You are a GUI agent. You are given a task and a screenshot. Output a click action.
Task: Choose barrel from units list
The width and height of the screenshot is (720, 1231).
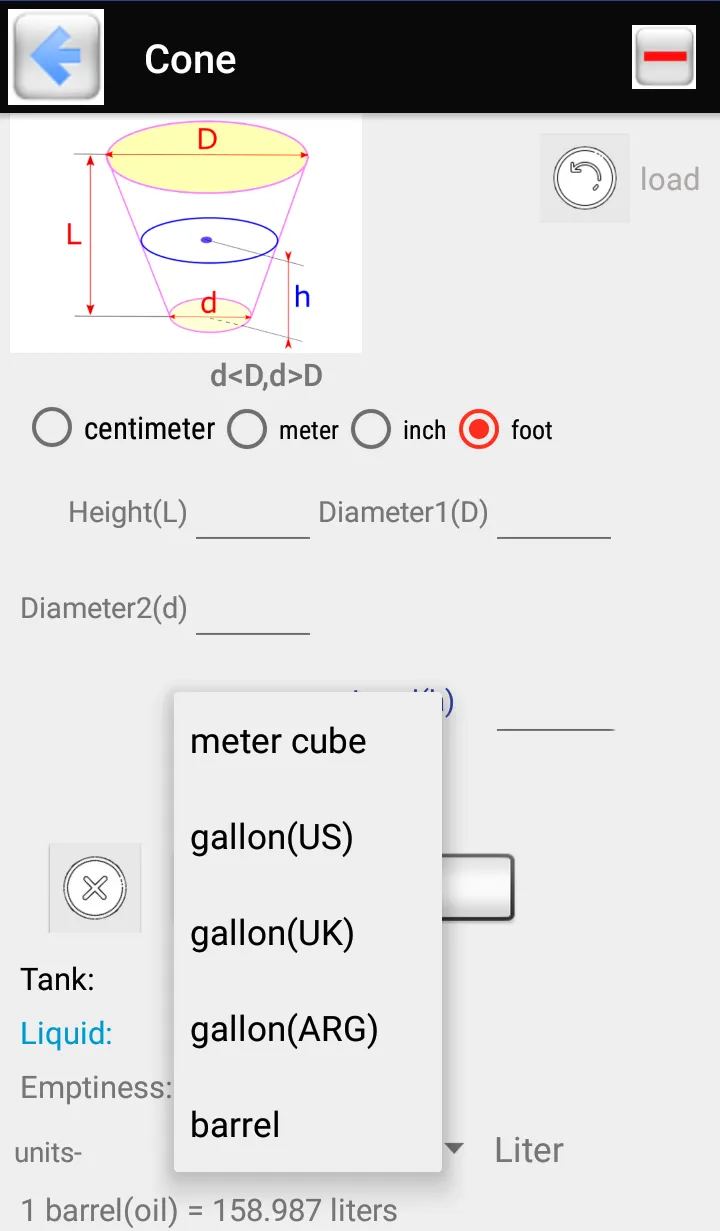point(308,1125)
